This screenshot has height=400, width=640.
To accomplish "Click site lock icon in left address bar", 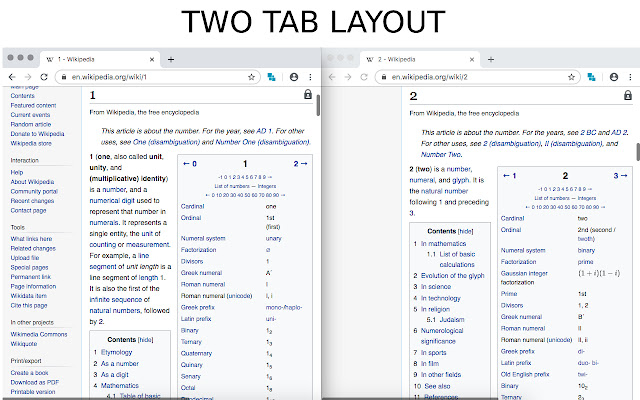I will point(64,77).
